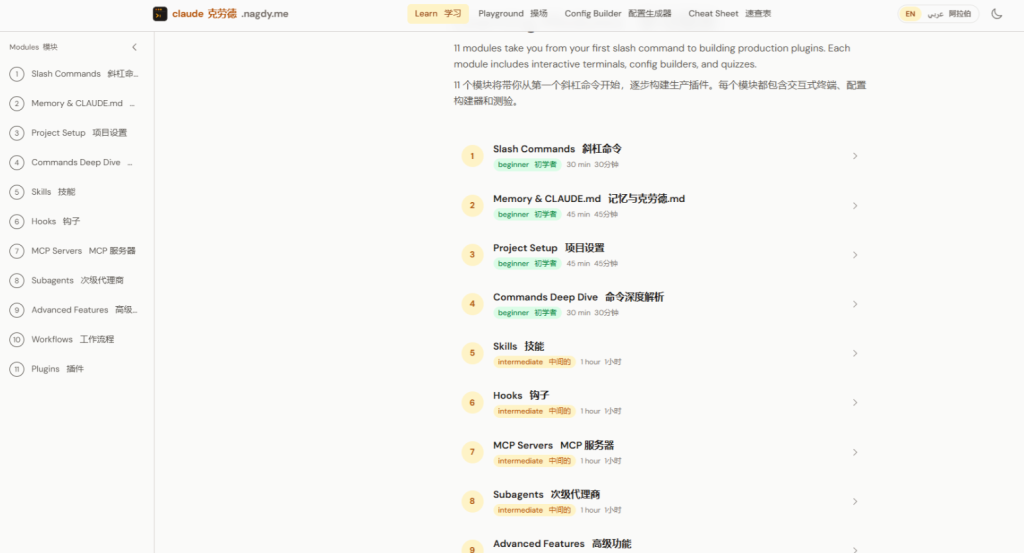Open the Playground tab
Screen dimensions: 1024x553
tap(512, 14)
